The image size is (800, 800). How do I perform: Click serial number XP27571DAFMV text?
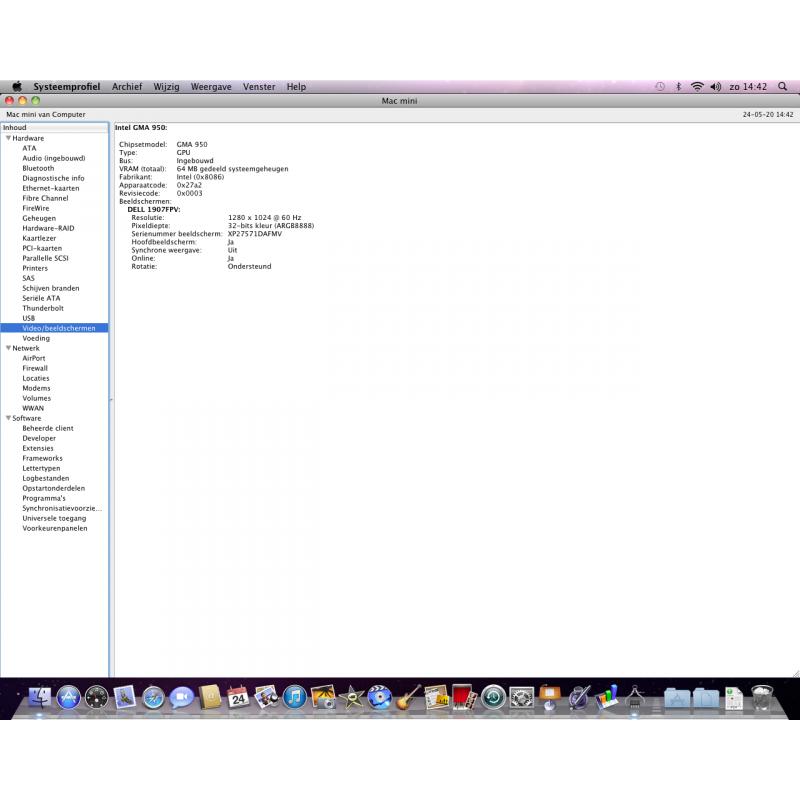point(255,234)
